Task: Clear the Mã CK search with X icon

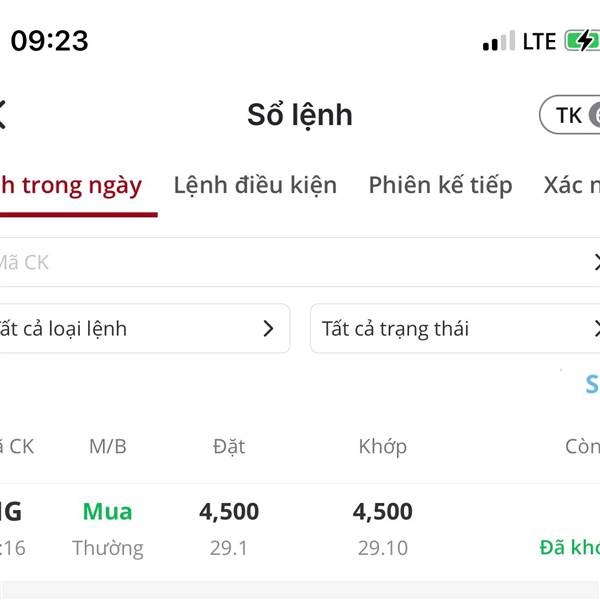Action: coord(595,263)
